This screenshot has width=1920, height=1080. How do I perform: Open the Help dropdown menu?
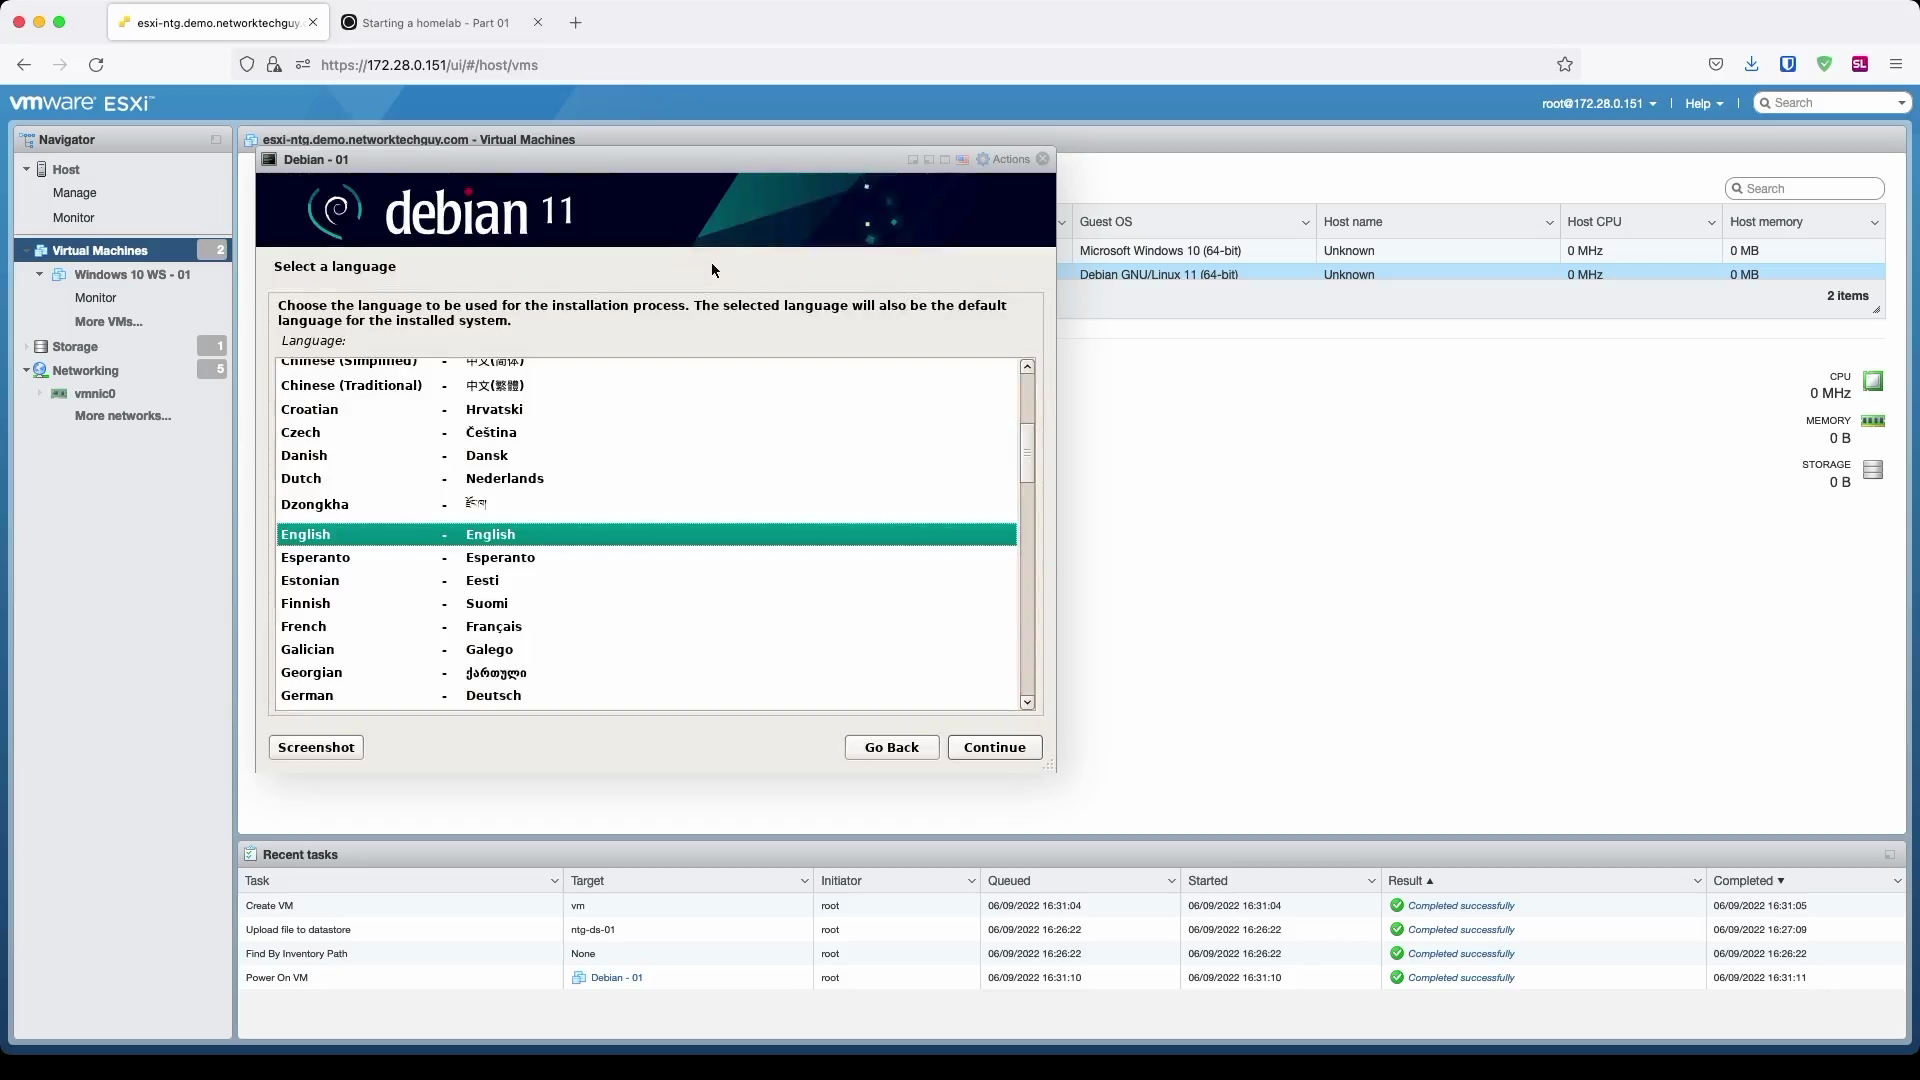(1704, 103)
